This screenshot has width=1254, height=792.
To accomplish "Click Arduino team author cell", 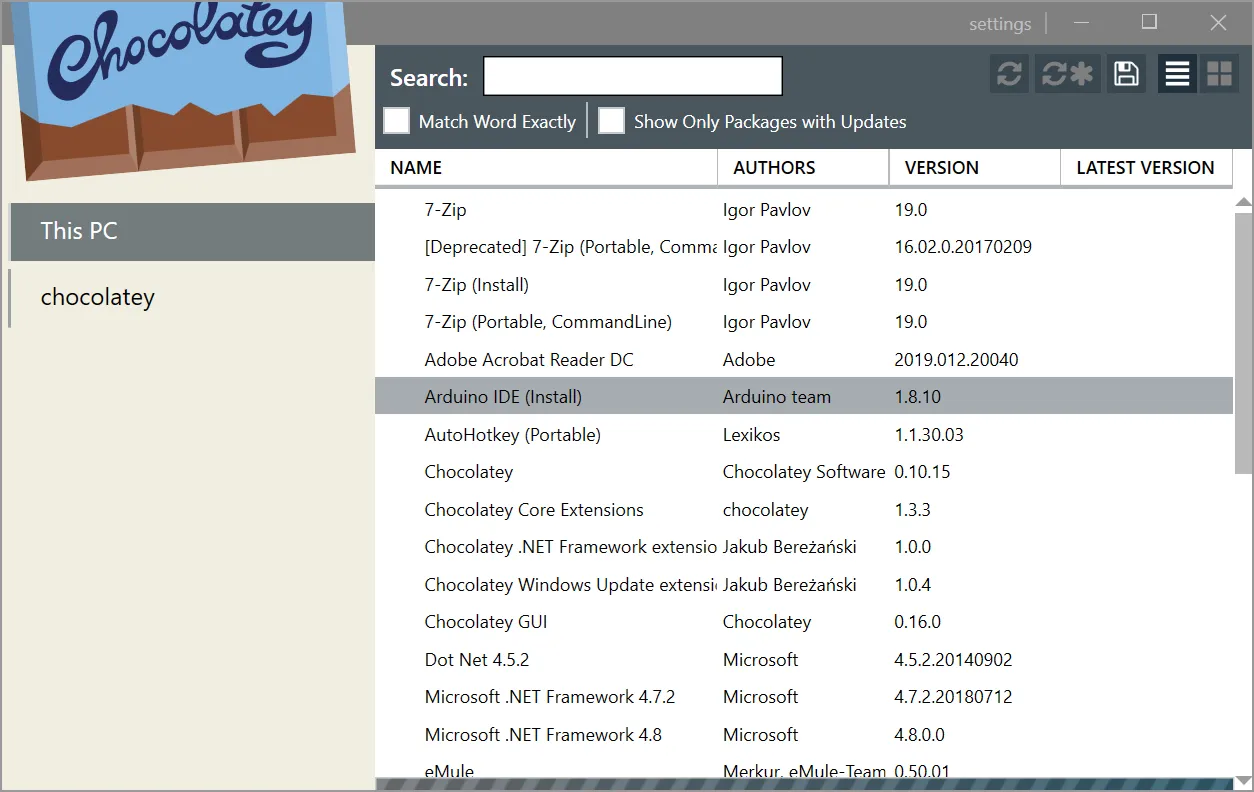I will pyautogui.click(x=777, y=397).
